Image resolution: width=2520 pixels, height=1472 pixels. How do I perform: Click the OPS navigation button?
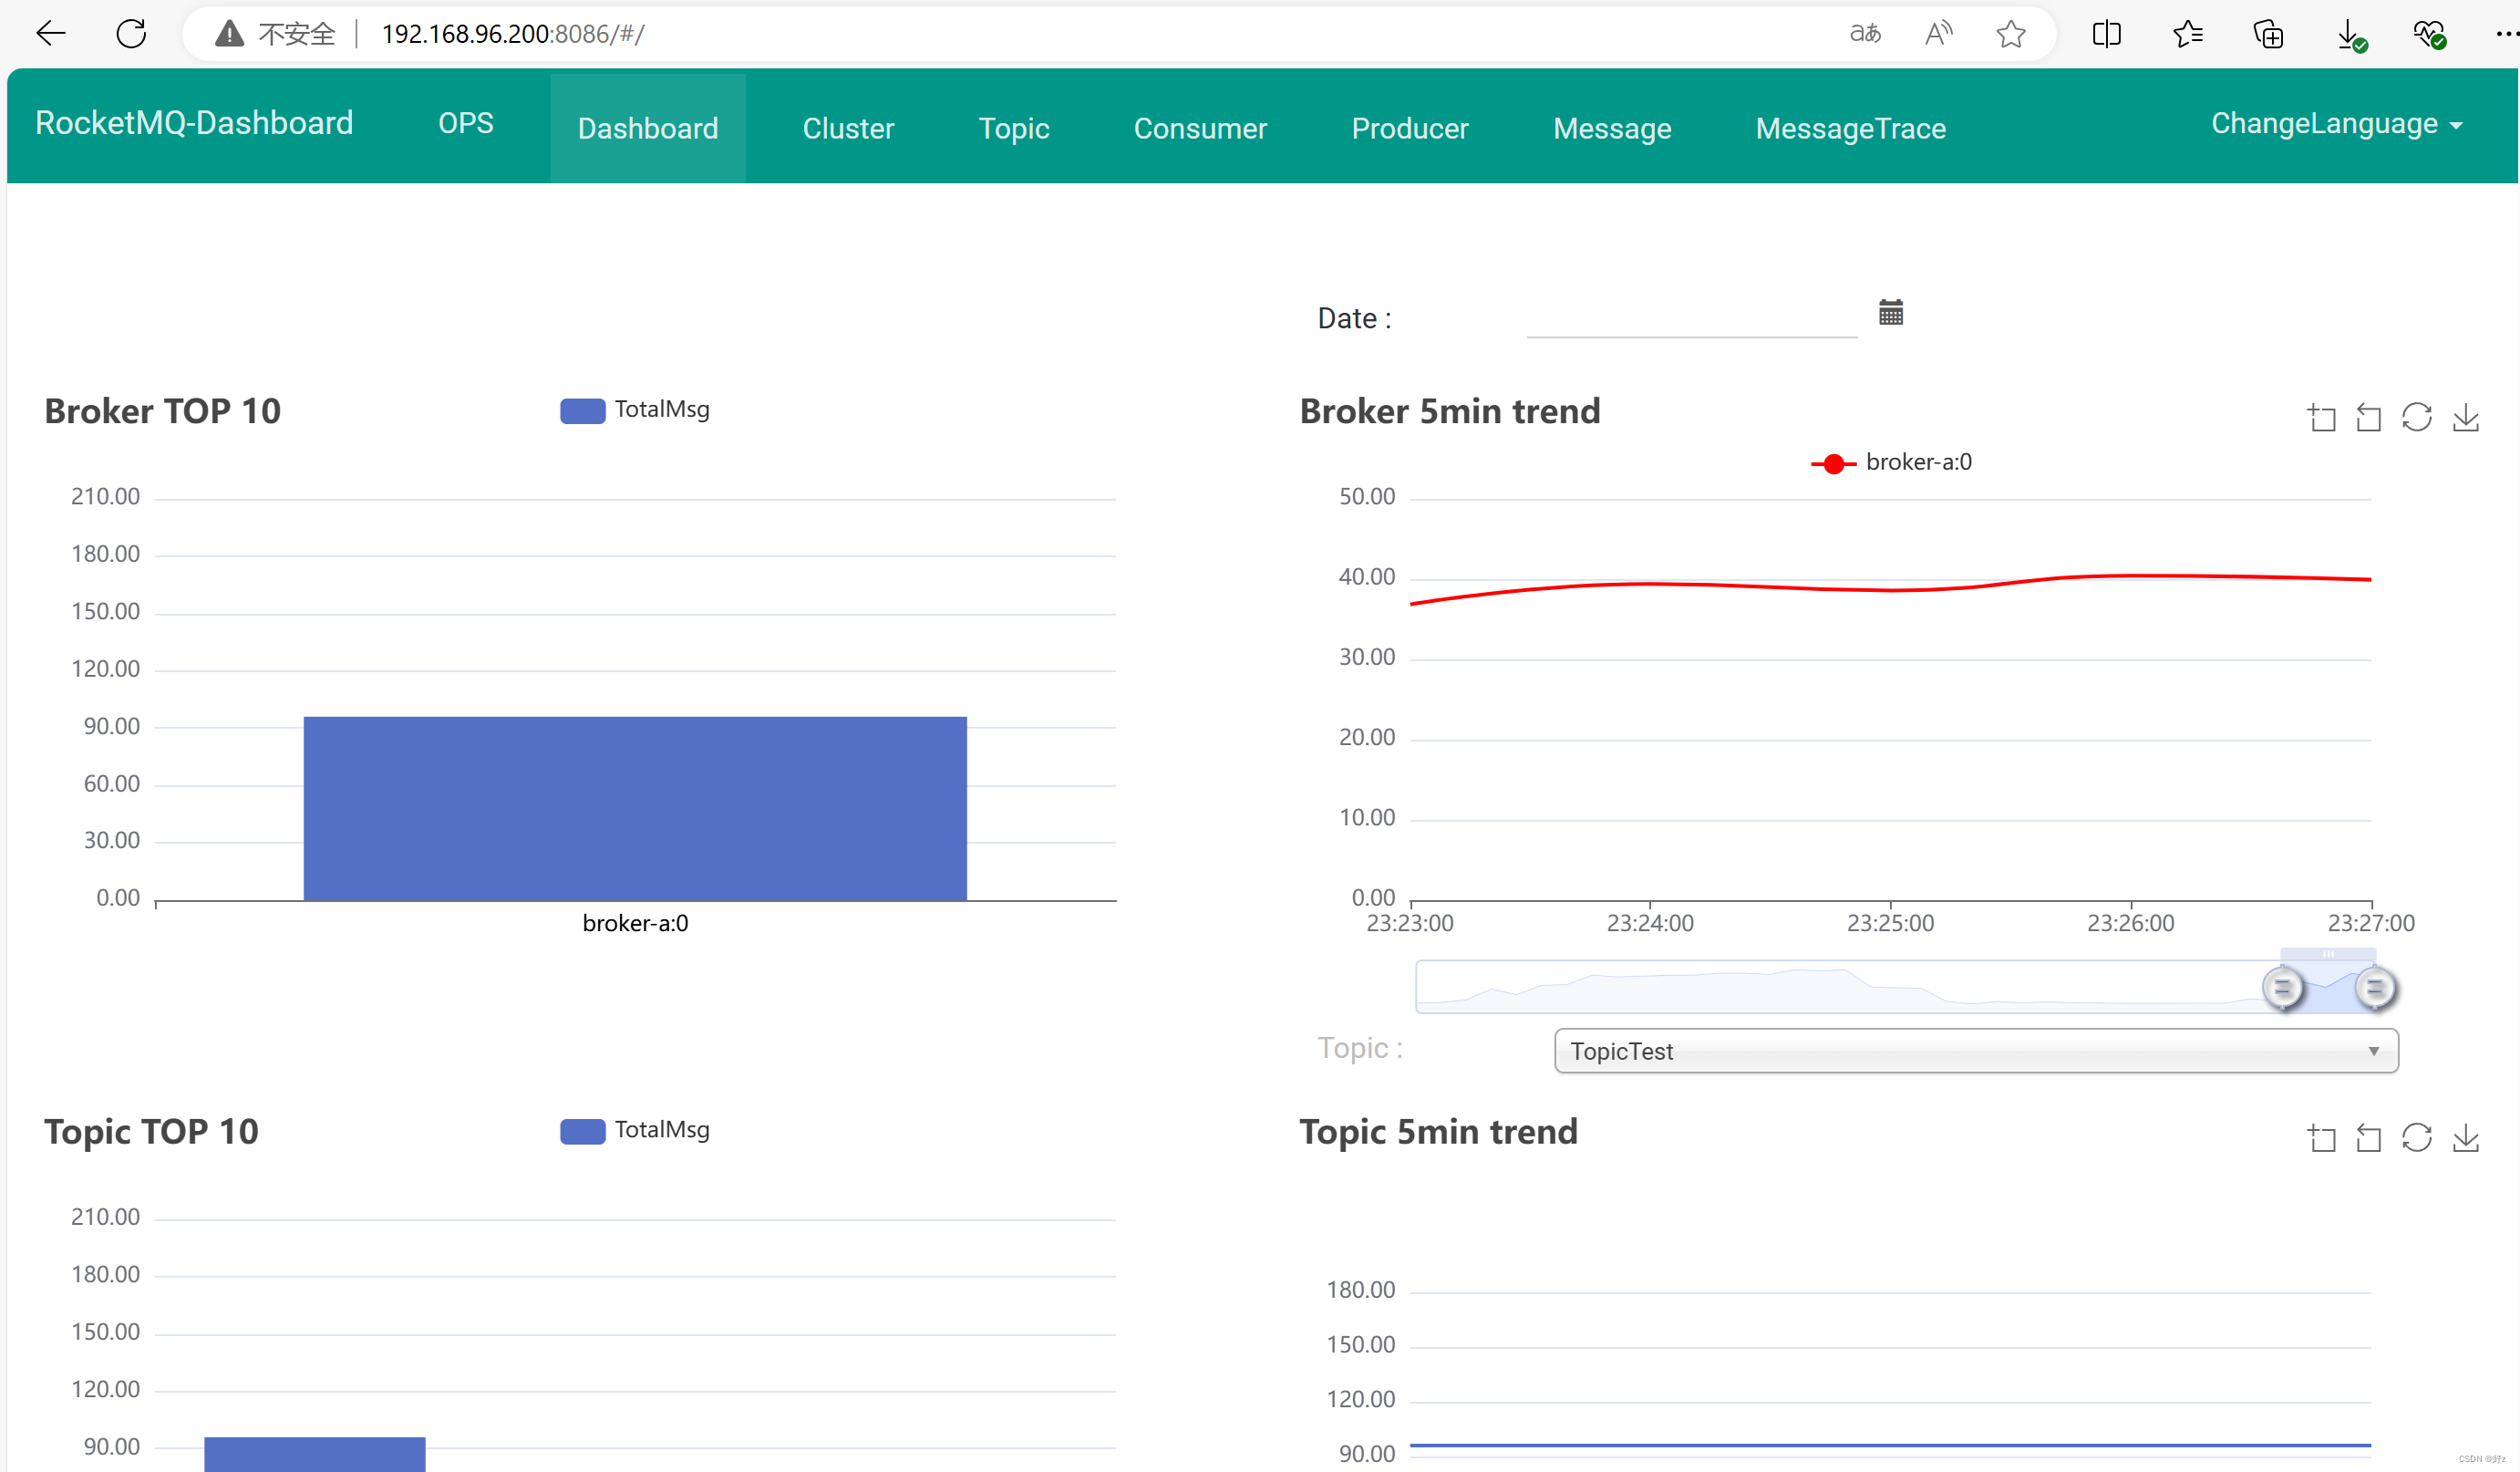click(464, 124)
